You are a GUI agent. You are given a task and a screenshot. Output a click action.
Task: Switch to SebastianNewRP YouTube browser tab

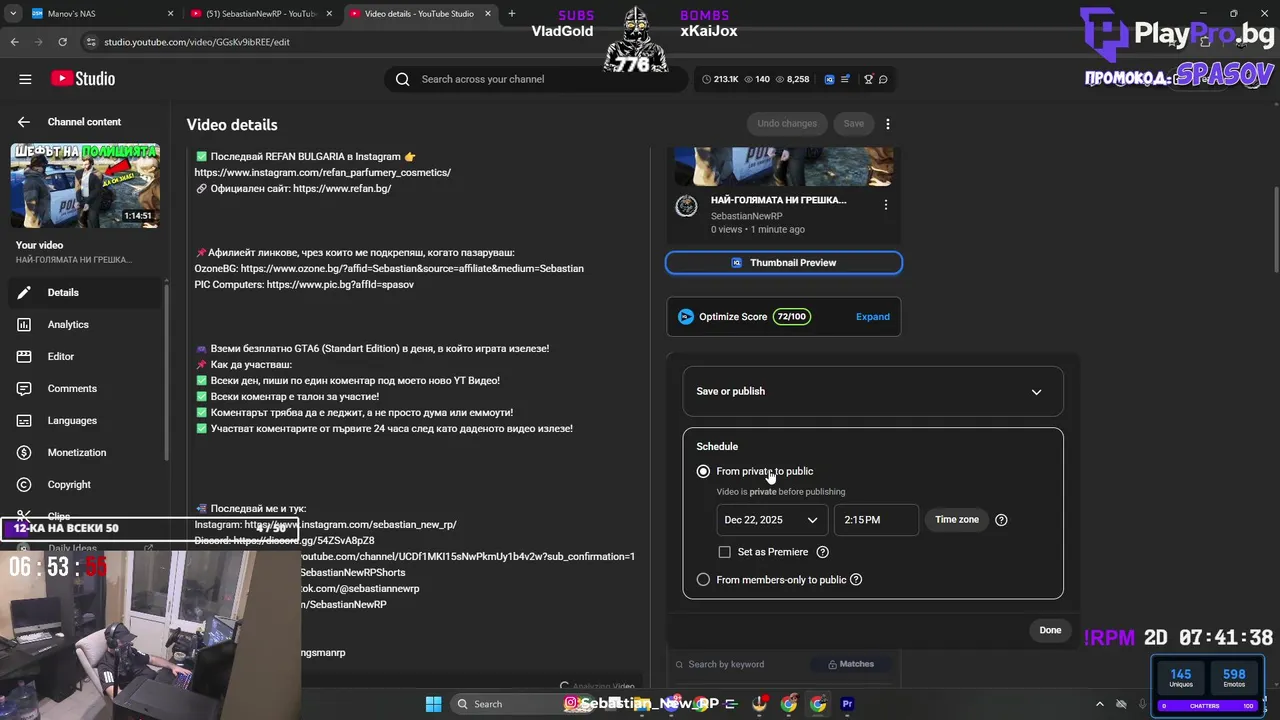pos(262,14)
